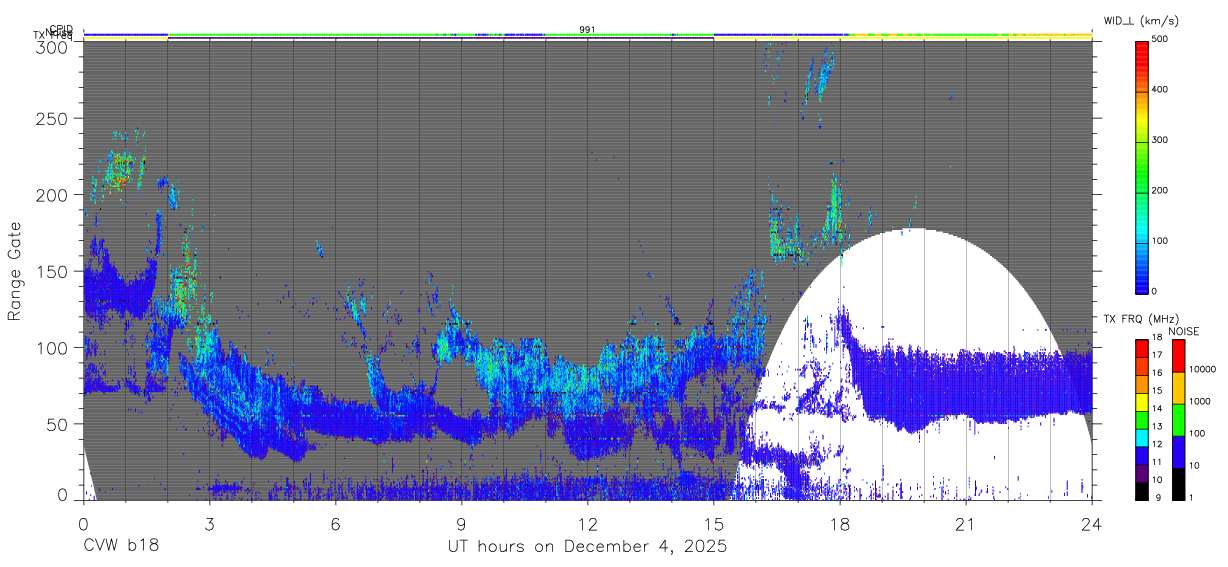Click the '500' width color bar label
The image size is (1228, 567).
click(x=1162, y=40)
